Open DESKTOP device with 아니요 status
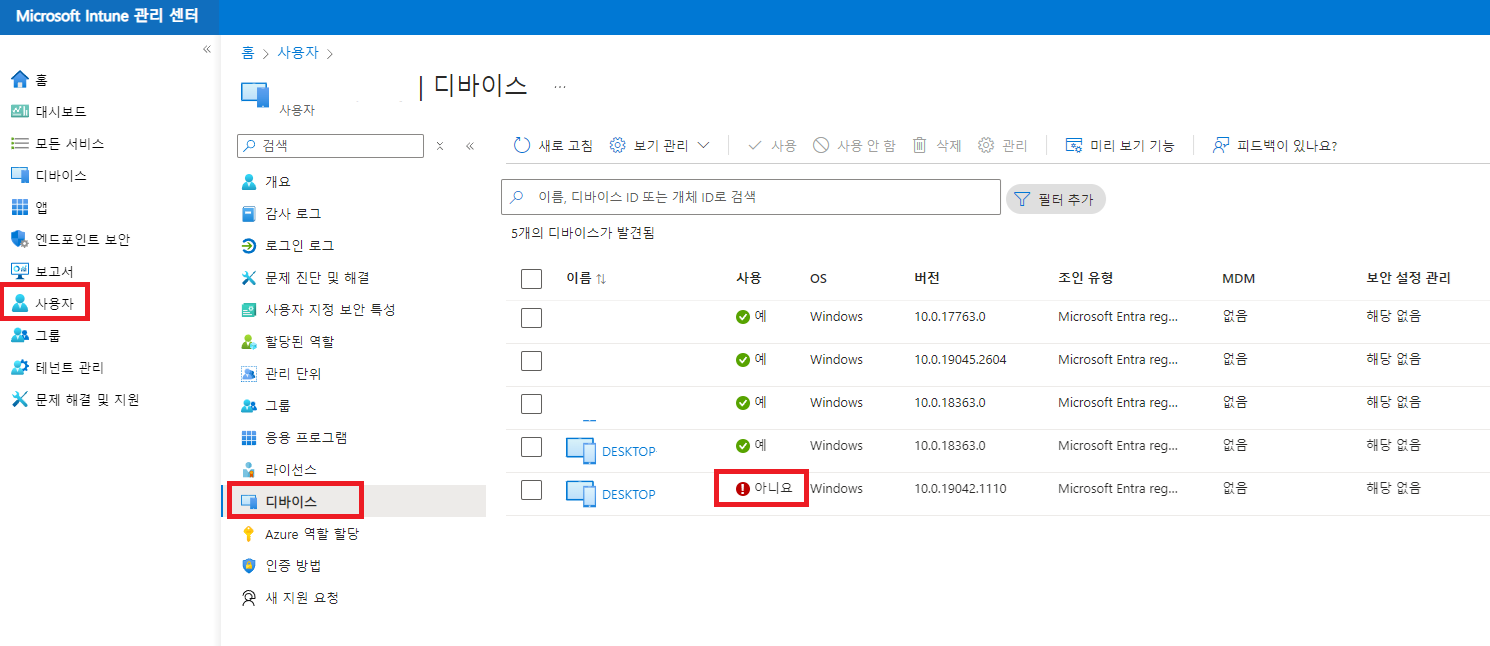Image resolution: width=1490 pixels, height=646 pixels. pos(628,495)
